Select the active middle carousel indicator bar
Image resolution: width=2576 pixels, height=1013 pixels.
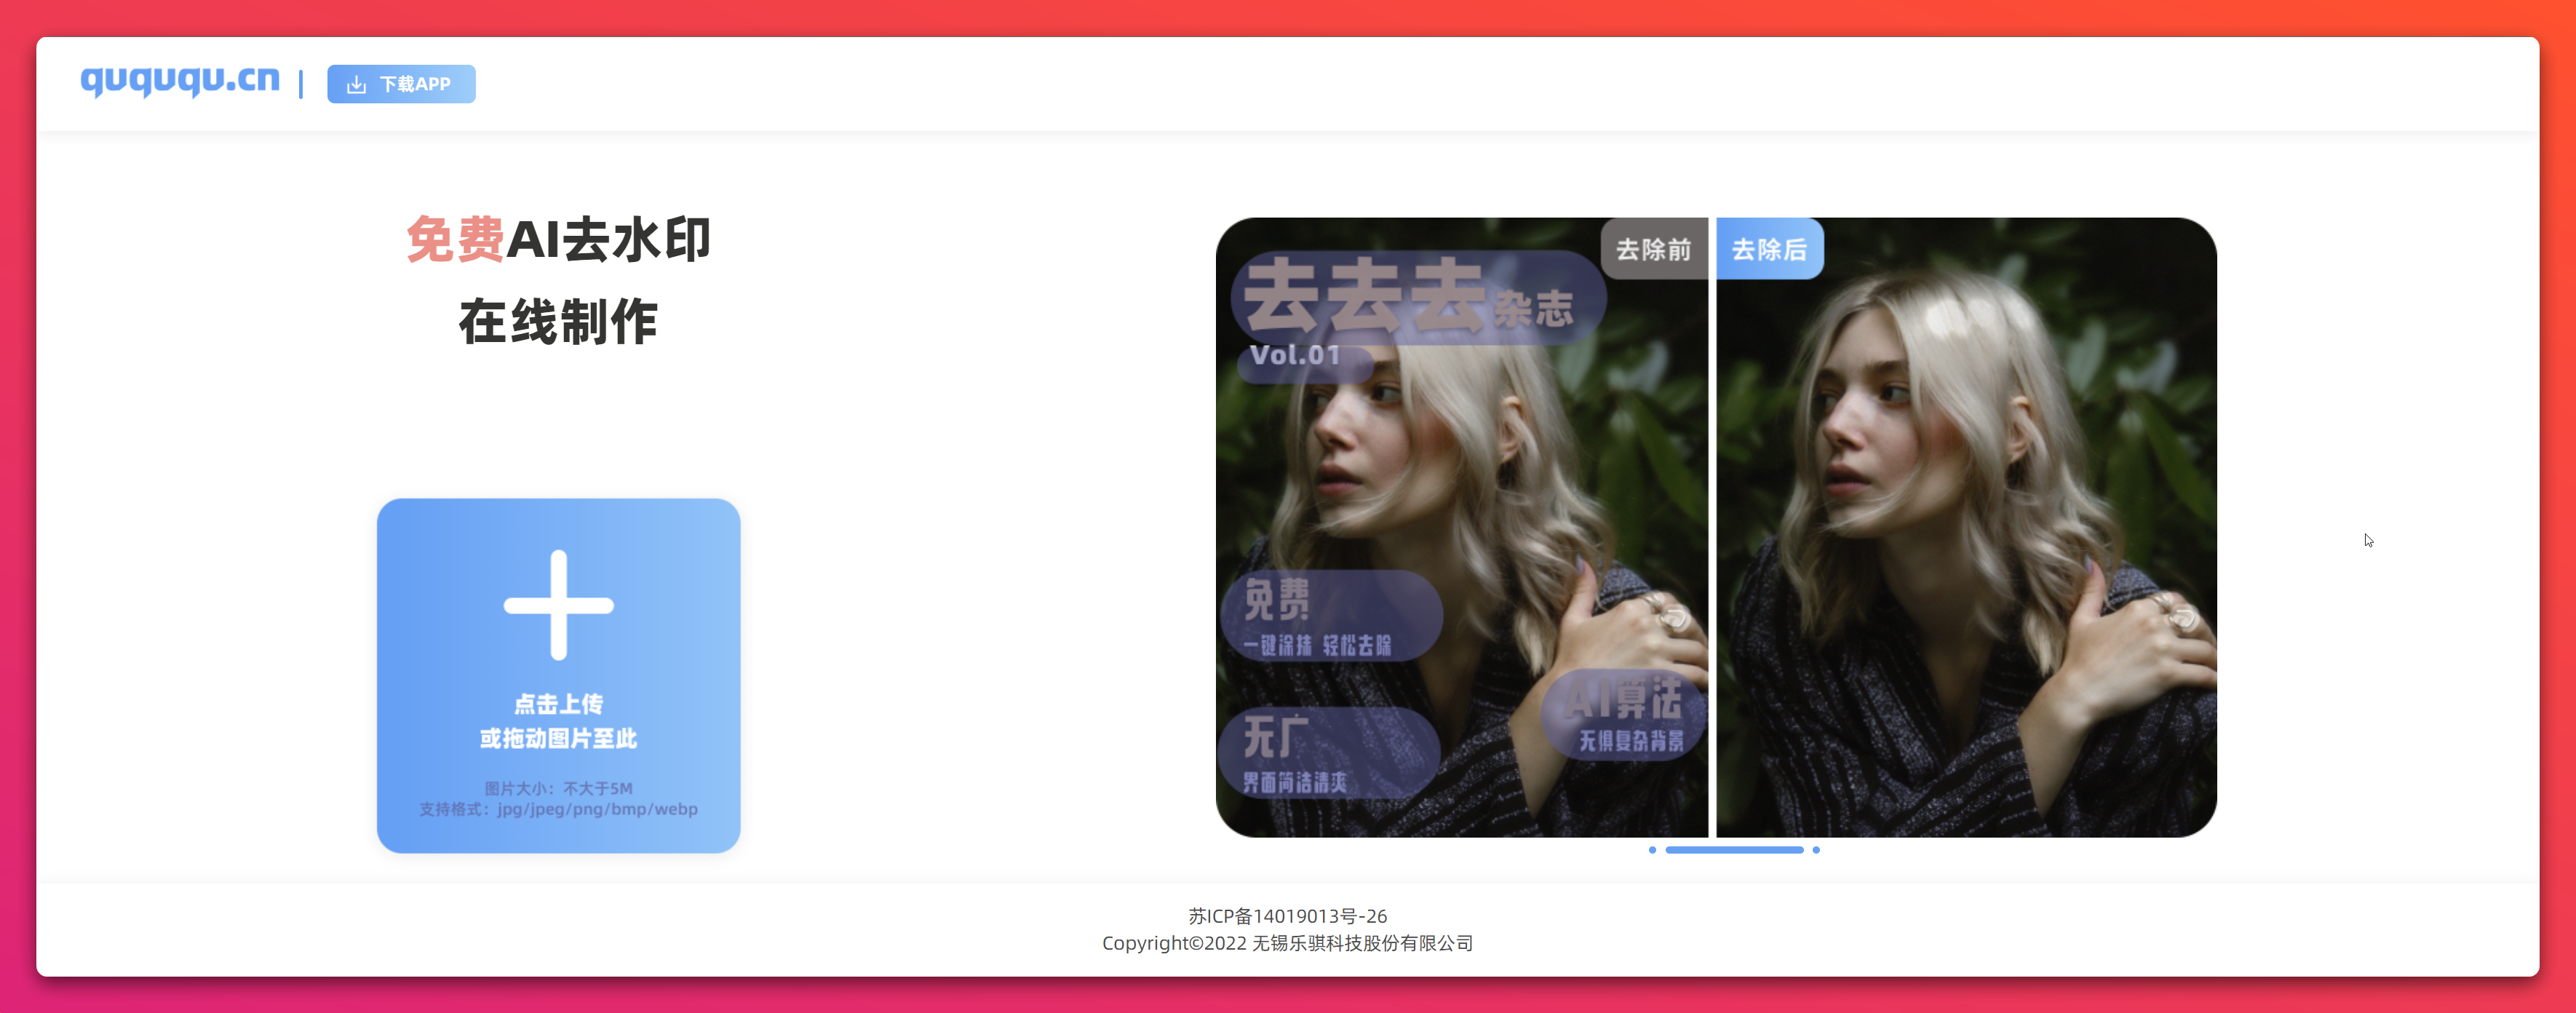(1734, 850)
